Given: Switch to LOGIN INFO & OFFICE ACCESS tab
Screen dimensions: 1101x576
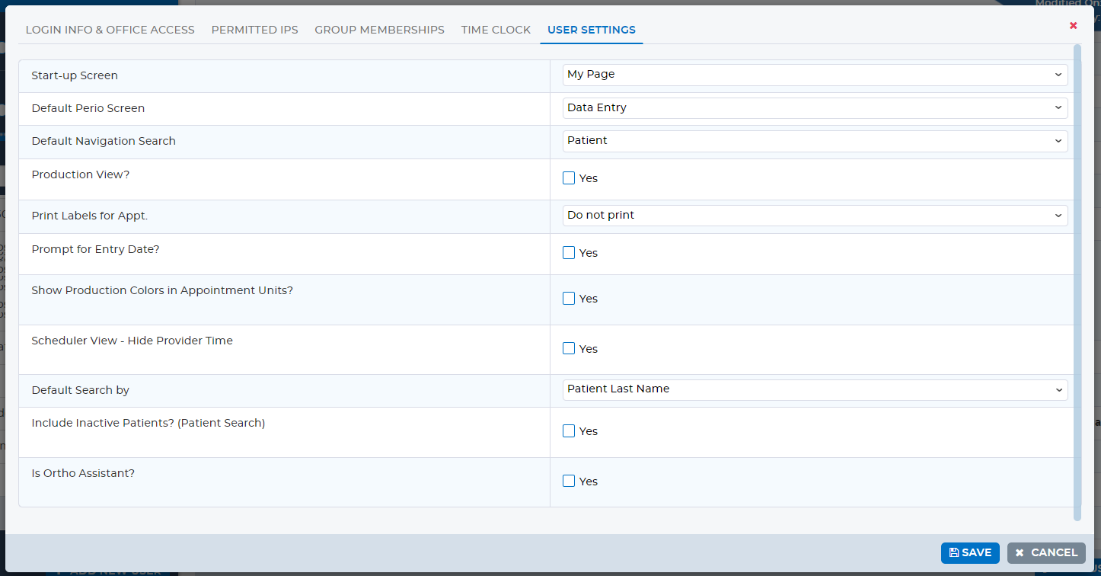Looking at the screenshot, I should click(x=110, y=30).
